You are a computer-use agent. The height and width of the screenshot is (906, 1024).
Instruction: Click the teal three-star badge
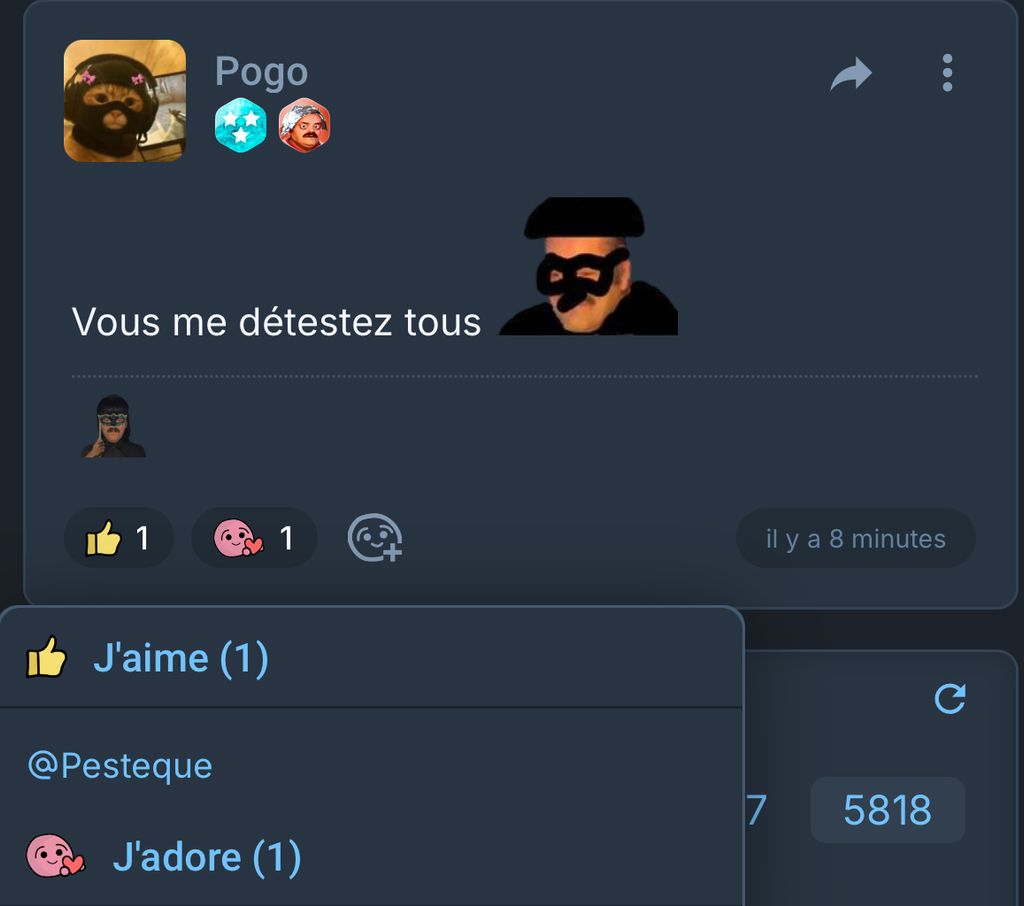(x=240, y=125)
